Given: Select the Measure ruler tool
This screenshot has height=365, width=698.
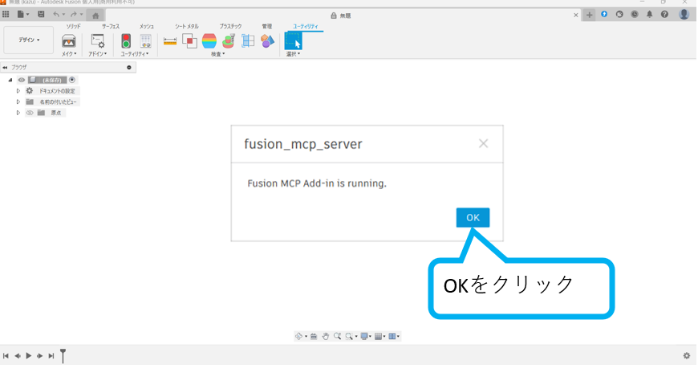Looking at the screenshot, I should coord(170,41).
